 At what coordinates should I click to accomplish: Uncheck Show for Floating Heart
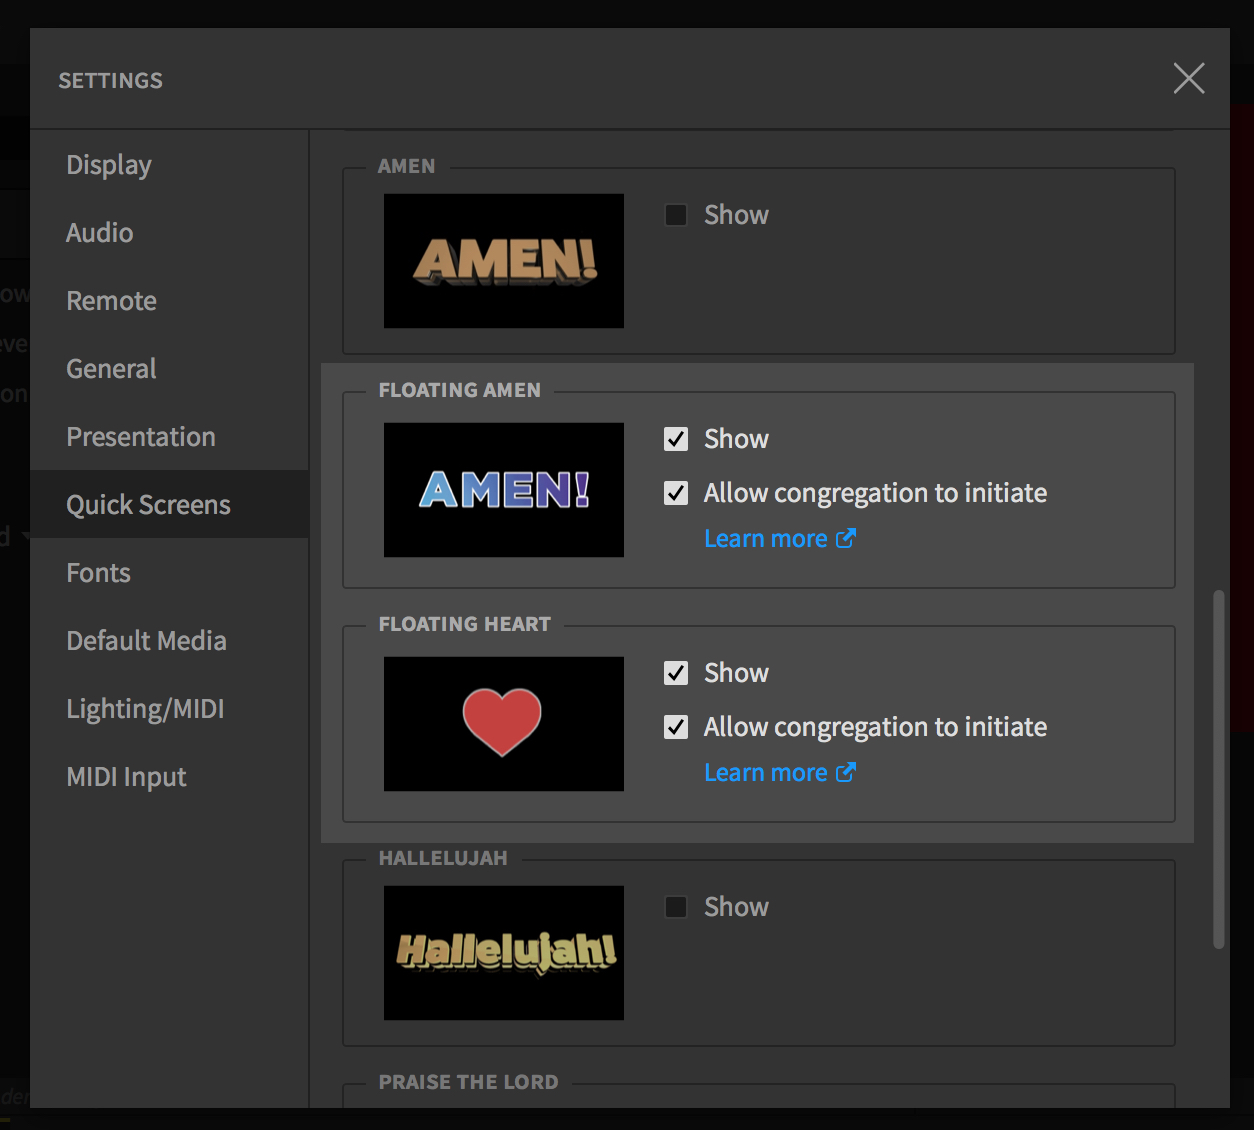[x=676, y=673]
